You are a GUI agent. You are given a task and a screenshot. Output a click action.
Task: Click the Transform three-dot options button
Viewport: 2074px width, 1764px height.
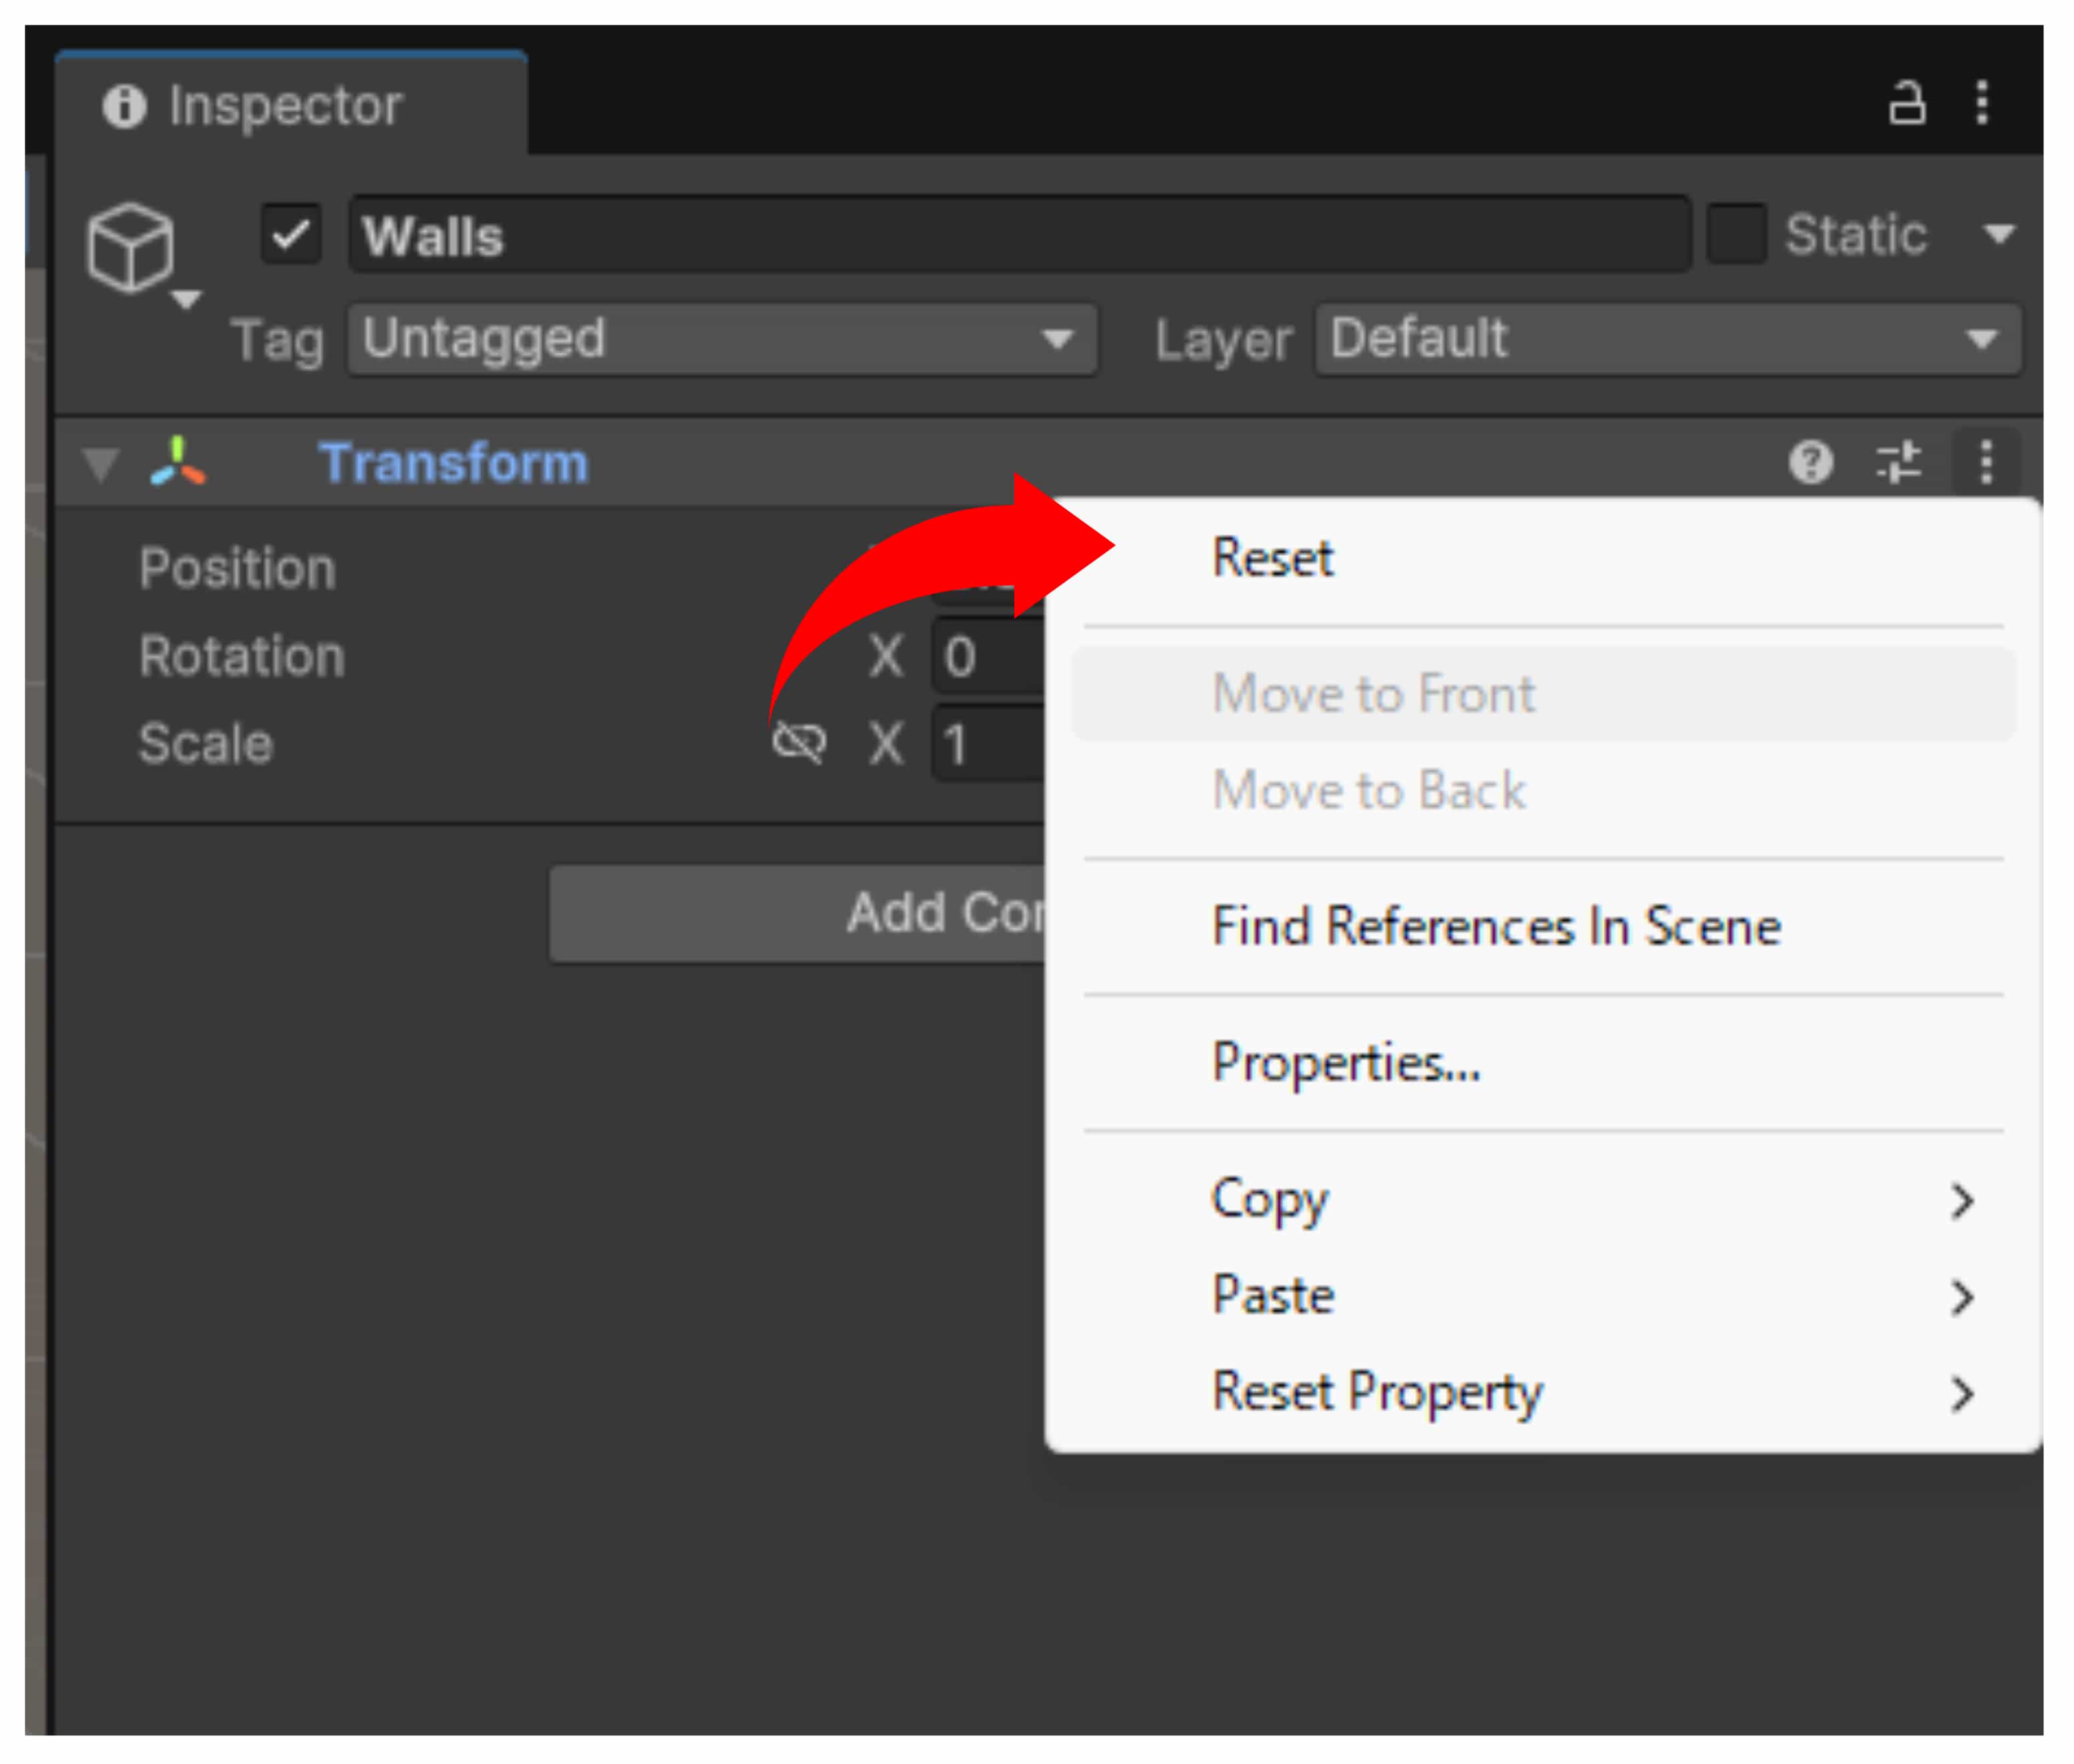[x=1986, y=462]
